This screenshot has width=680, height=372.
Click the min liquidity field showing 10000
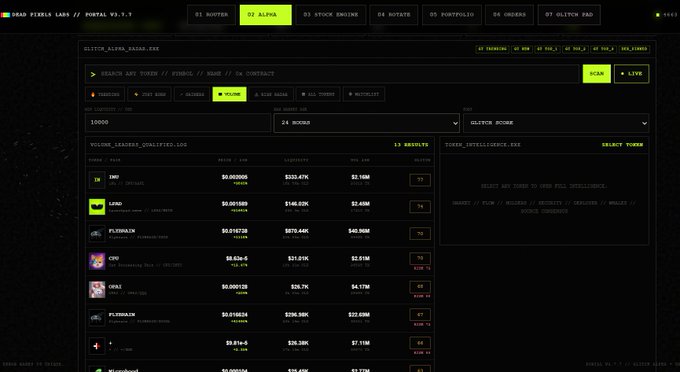178,123
